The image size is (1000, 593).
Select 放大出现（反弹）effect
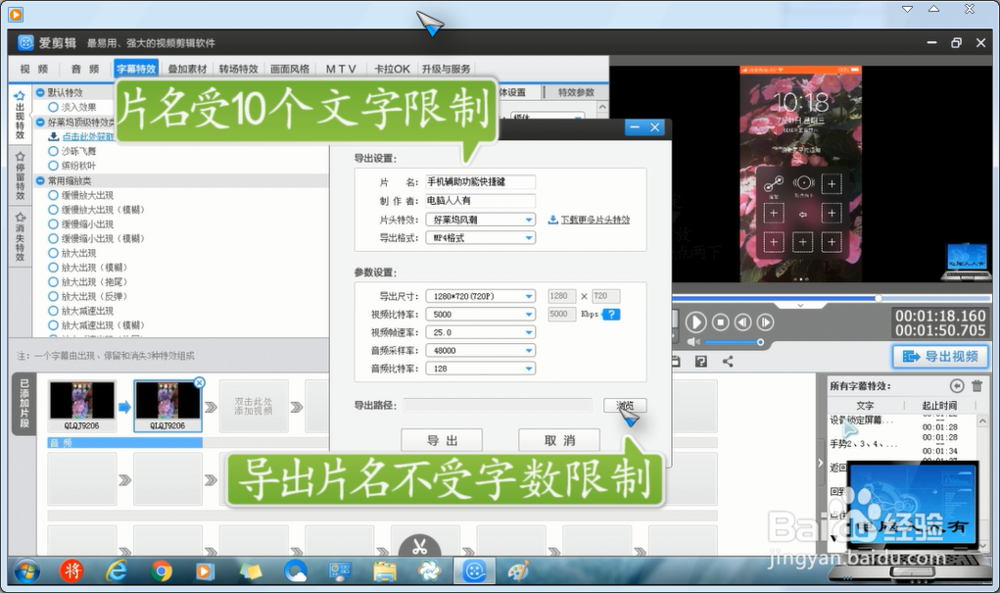coord(54,296)
